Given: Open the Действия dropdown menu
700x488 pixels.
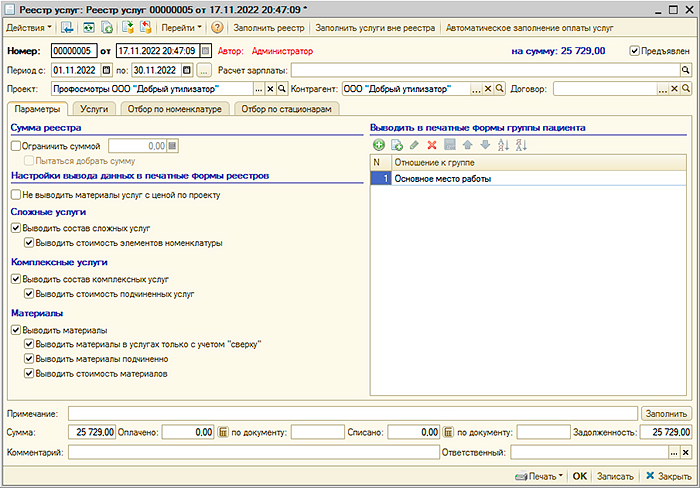Looking at the screenshot, I should tap(28, 29).
